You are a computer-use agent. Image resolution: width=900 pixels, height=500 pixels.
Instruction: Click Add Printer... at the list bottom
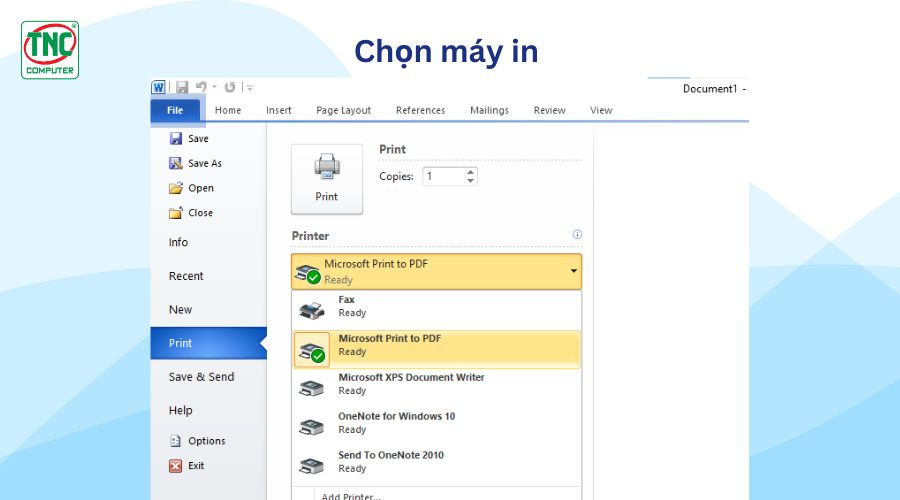coord(351,496)
